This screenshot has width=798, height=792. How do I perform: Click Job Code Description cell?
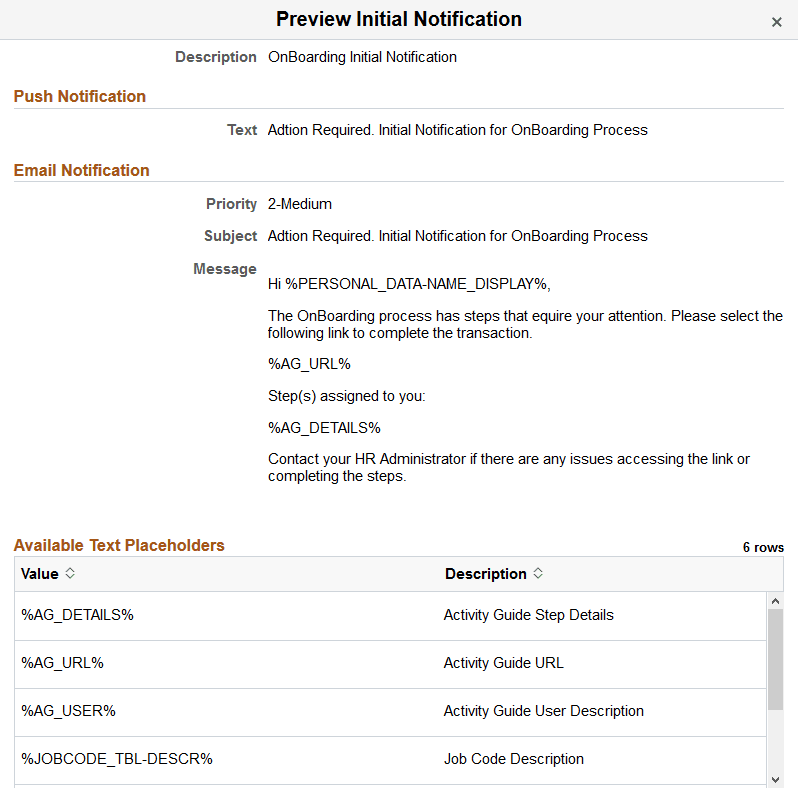(514, 759)
